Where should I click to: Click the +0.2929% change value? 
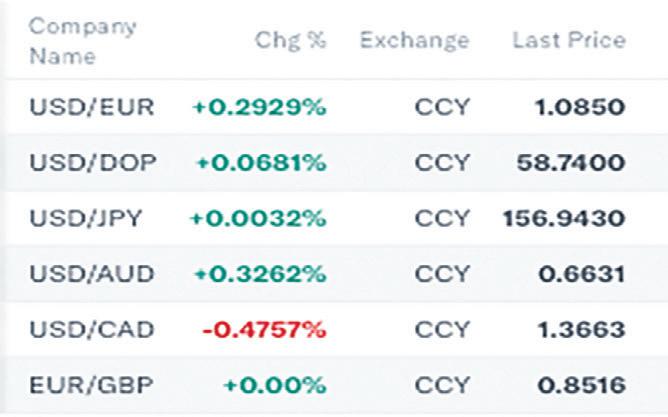click(259, 107)
